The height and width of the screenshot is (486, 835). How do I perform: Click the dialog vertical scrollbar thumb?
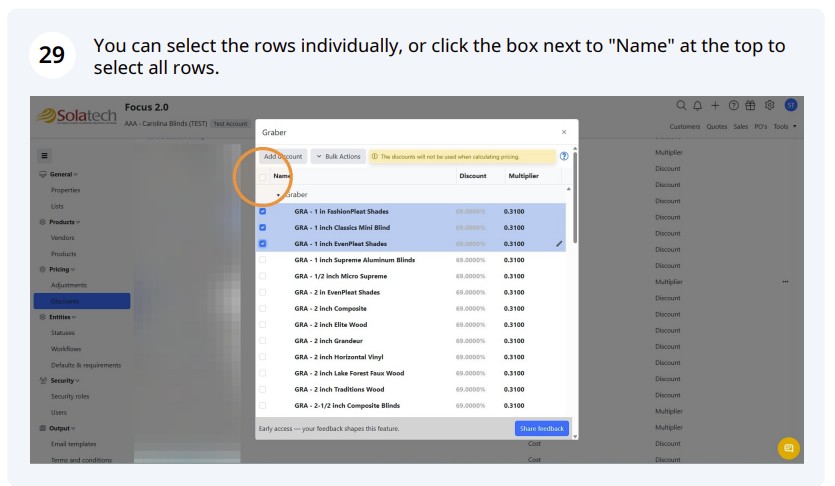point(575,197)
